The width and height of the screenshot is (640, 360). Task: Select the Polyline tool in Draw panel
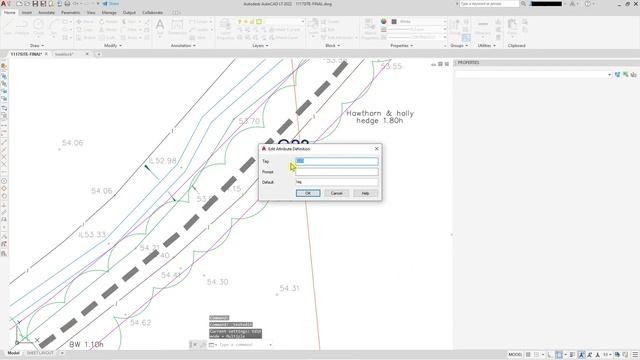22,27
